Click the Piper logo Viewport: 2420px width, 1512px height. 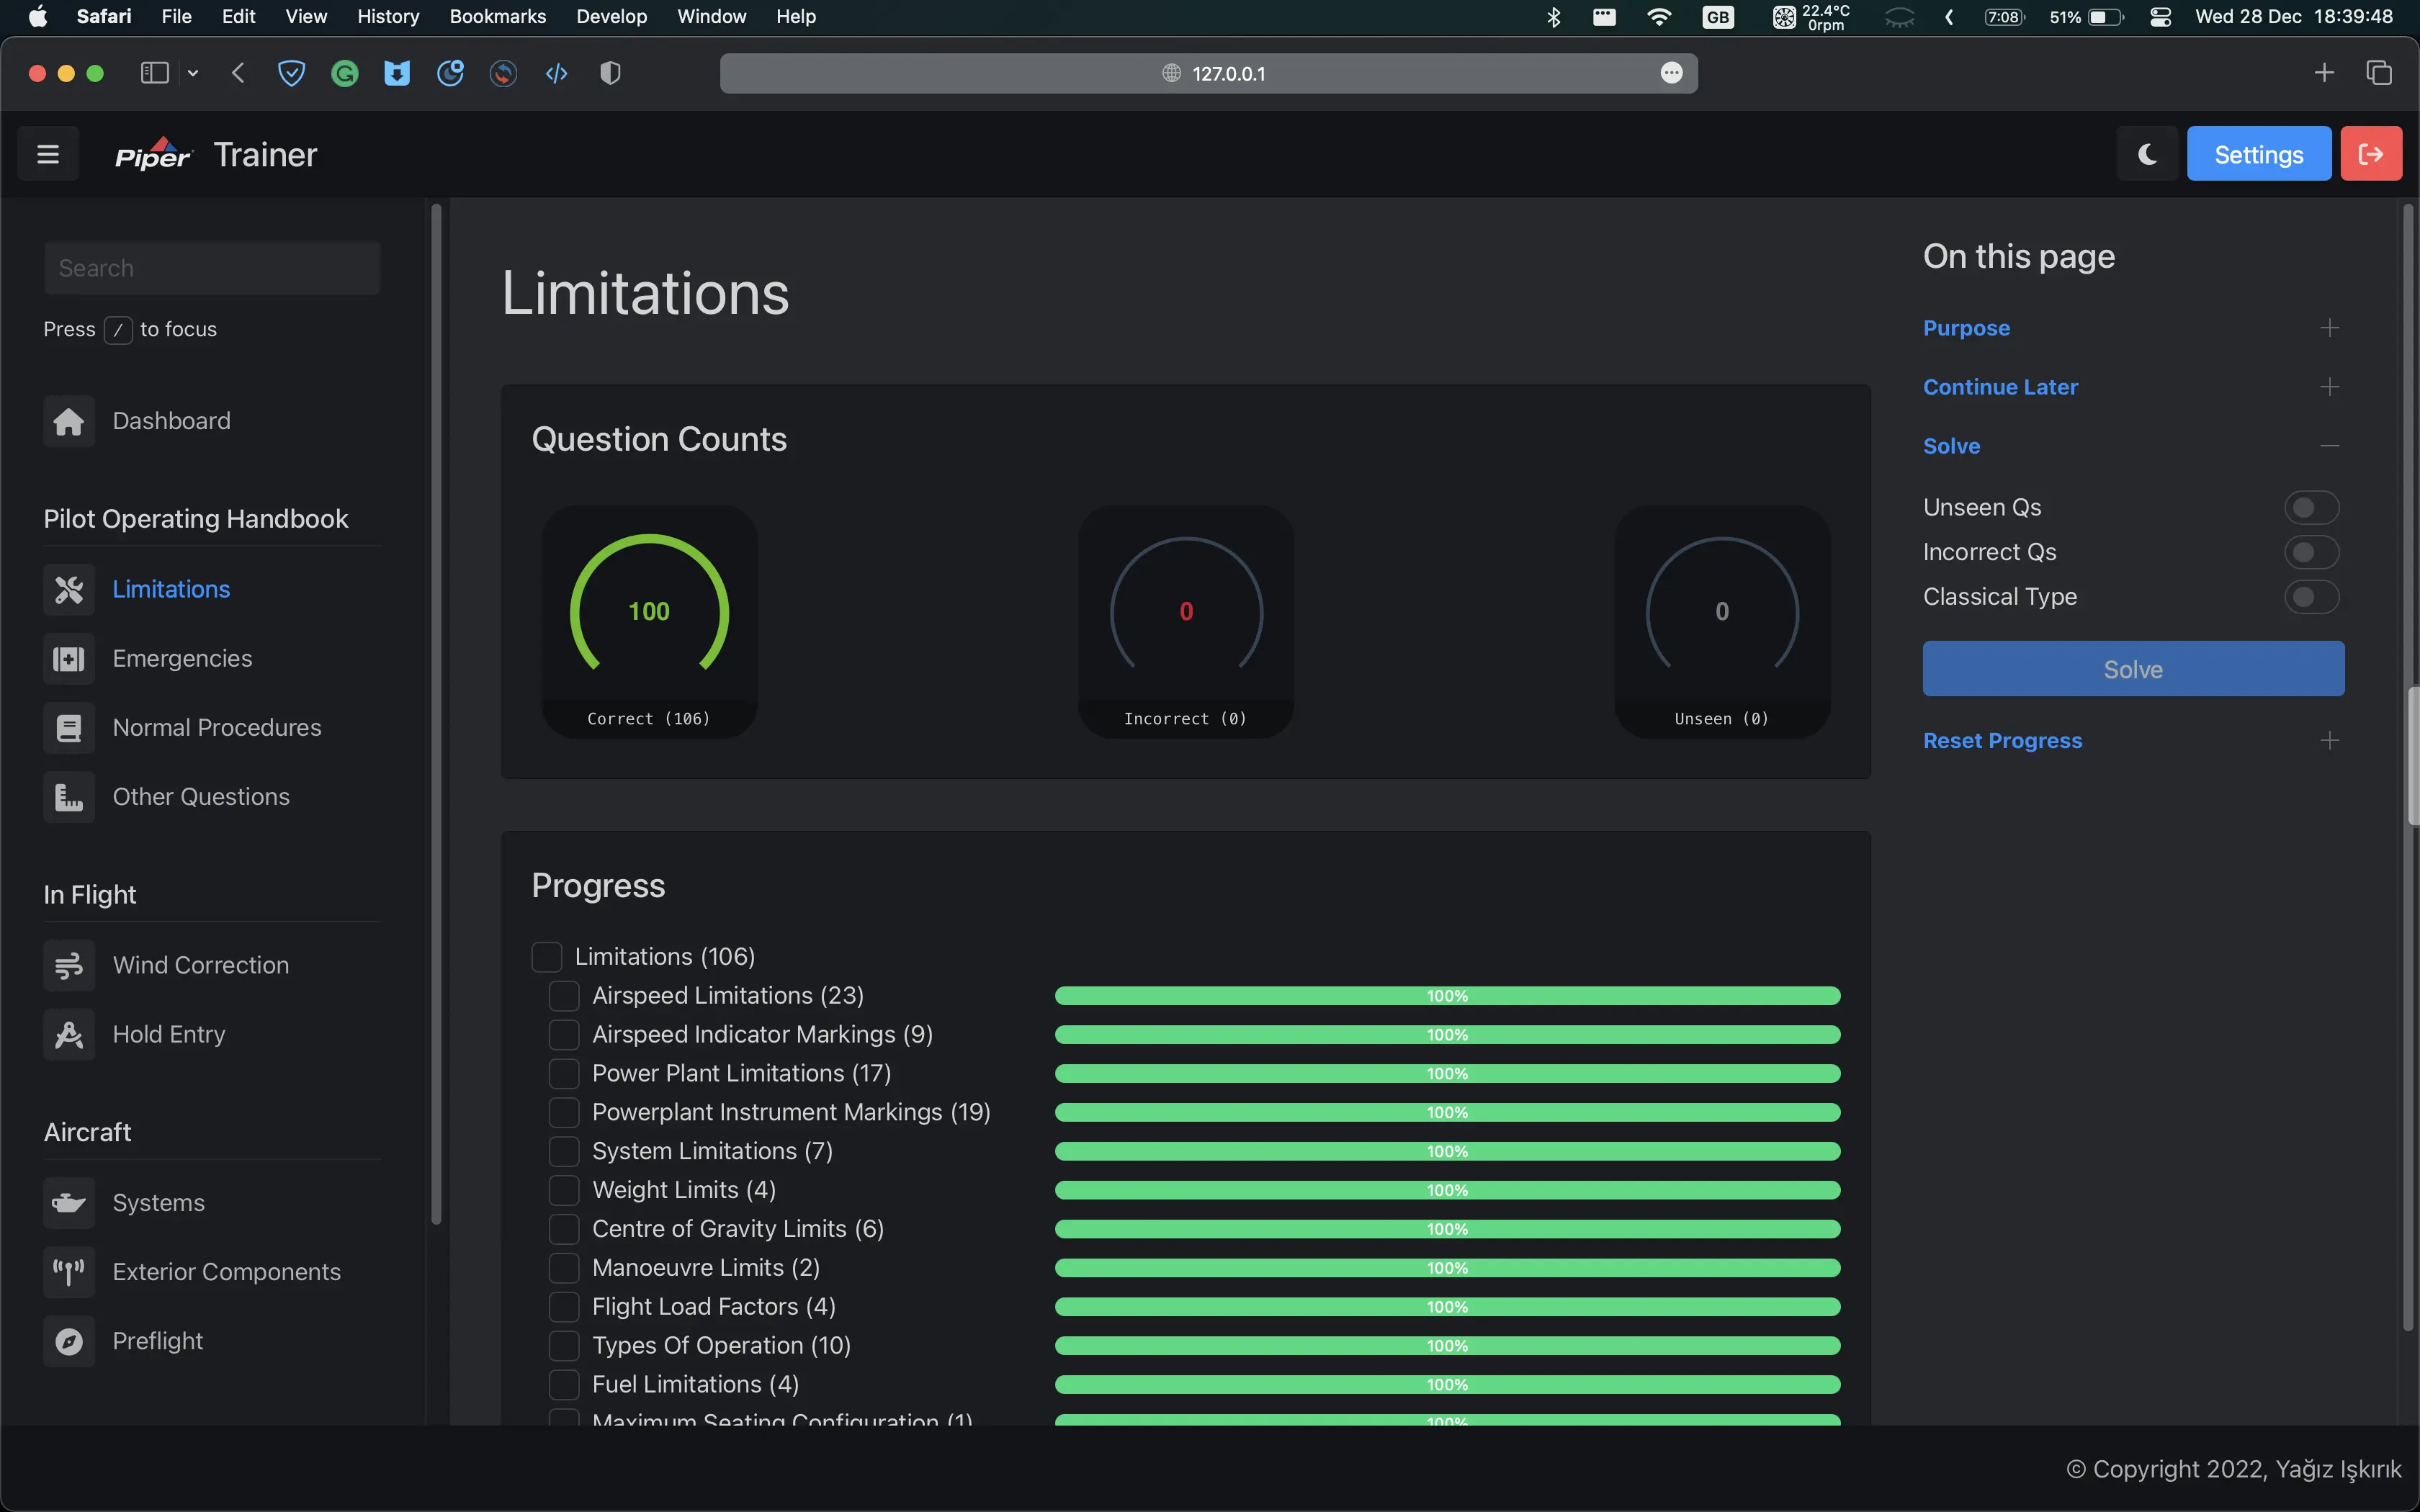tap(154, 154)
